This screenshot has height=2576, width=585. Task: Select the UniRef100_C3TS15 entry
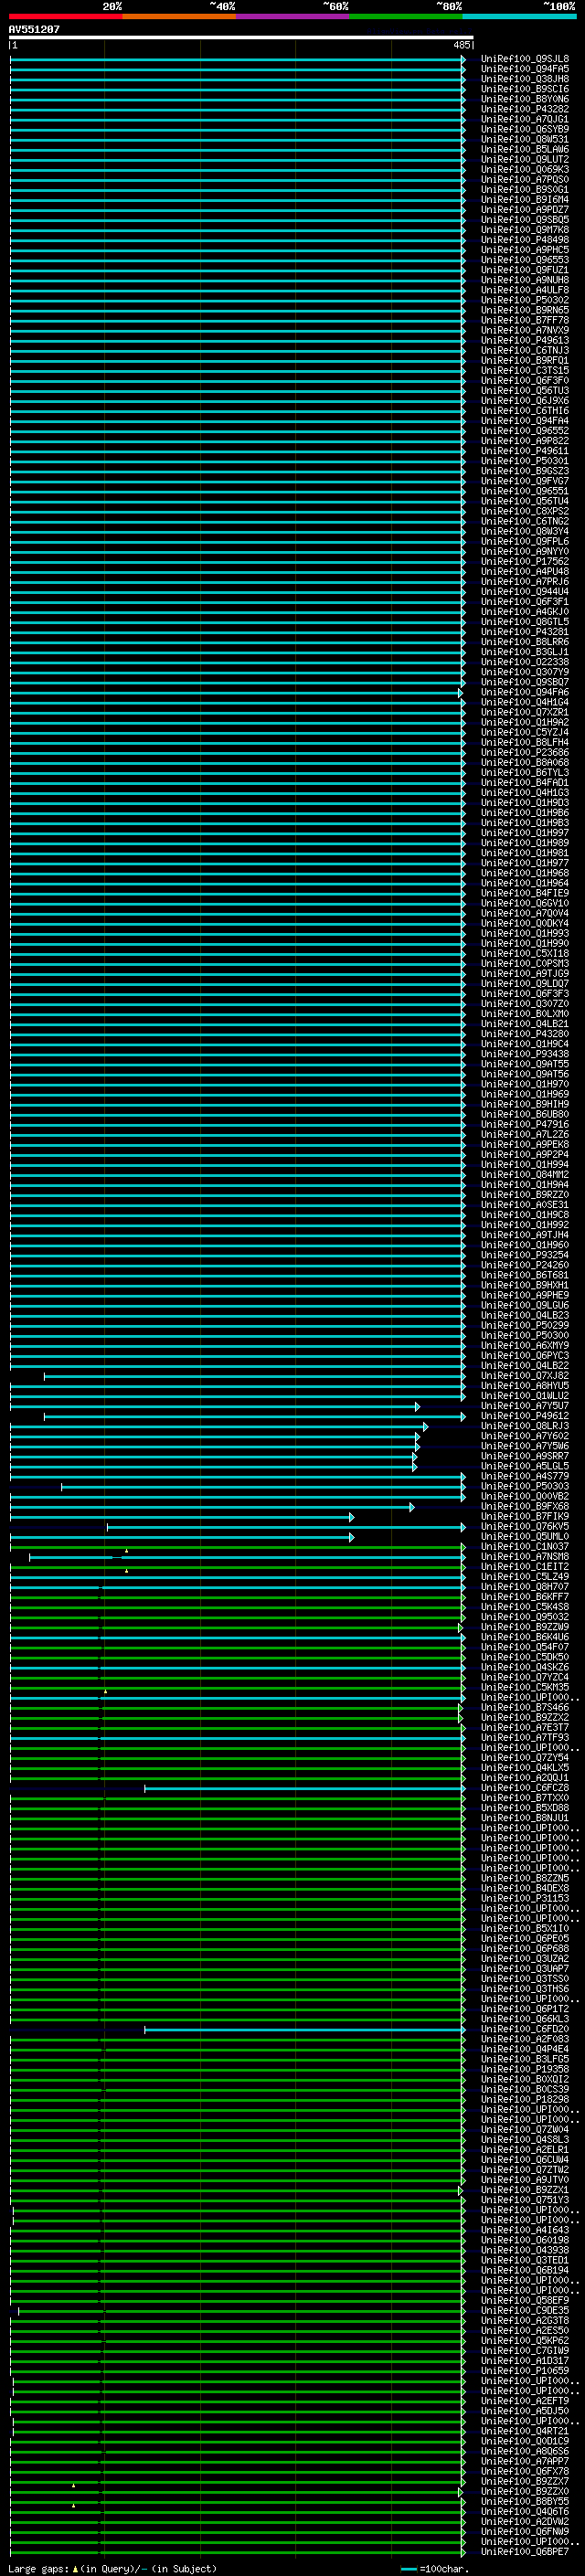525,370
